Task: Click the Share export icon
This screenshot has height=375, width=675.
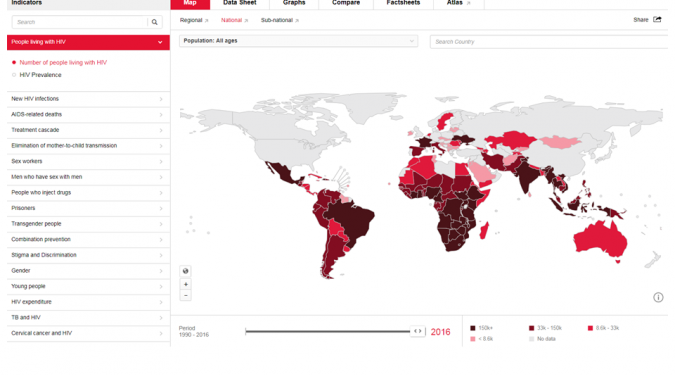Action: click(x=657, y=19)
